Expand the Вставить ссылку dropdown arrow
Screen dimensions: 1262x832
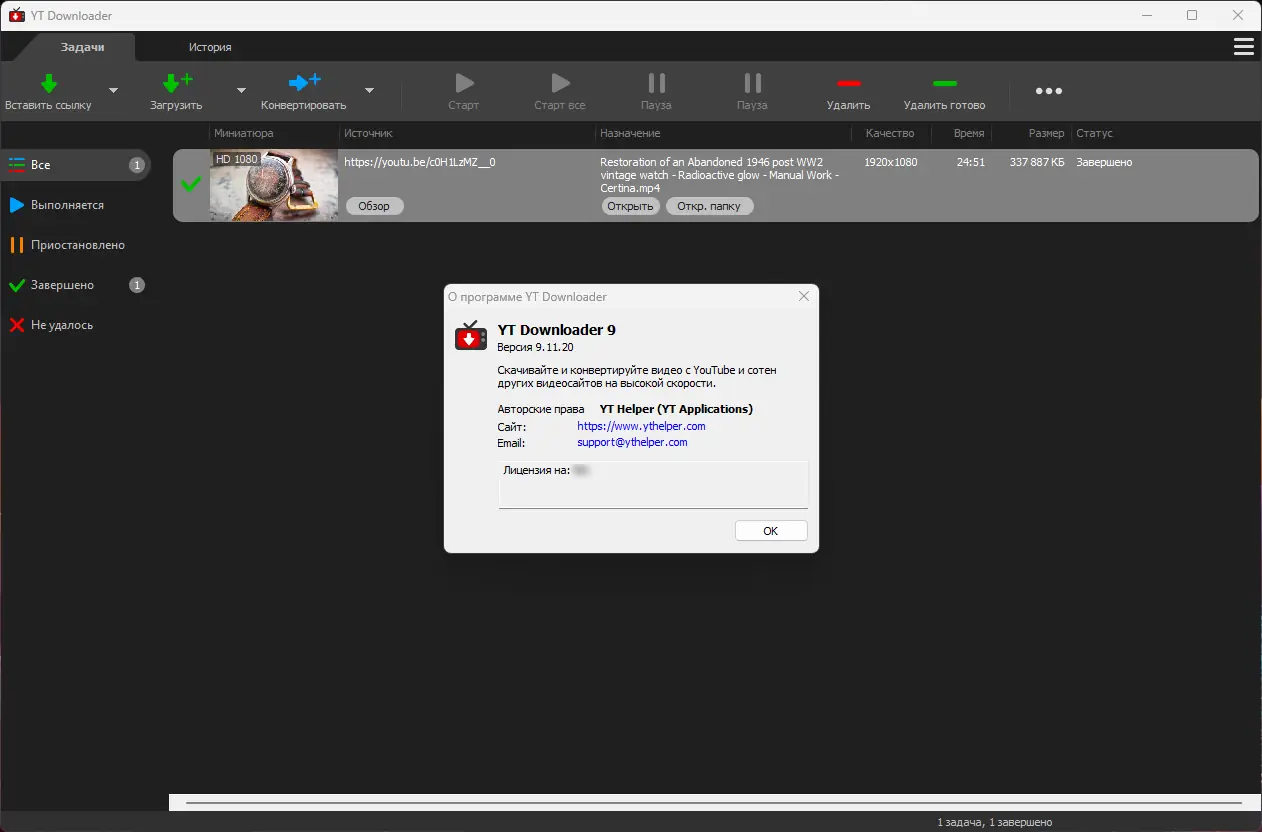click(x=113, y=90)
